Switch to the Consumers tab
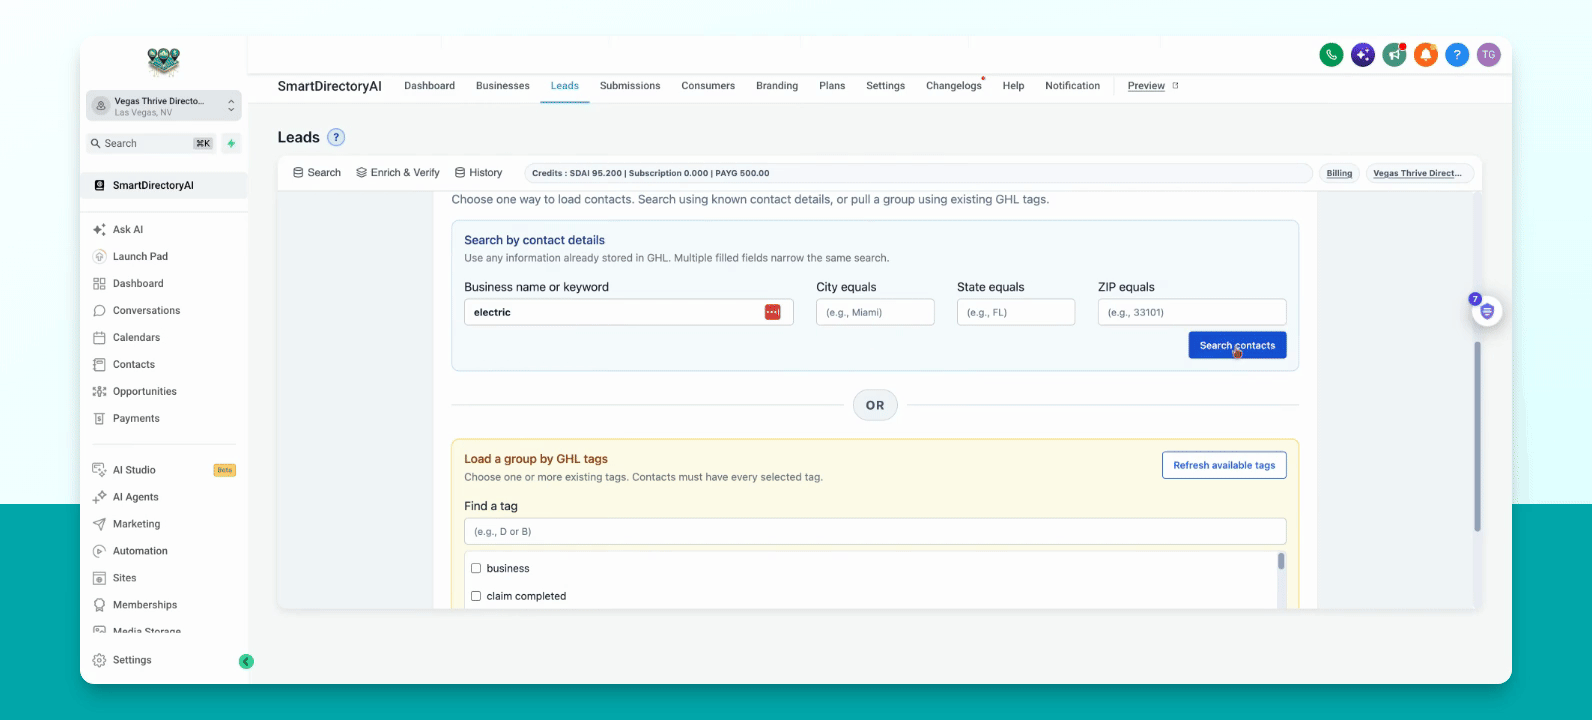Image resolution: width=1592 pixels, height=720 pixels. pos(708,86)
